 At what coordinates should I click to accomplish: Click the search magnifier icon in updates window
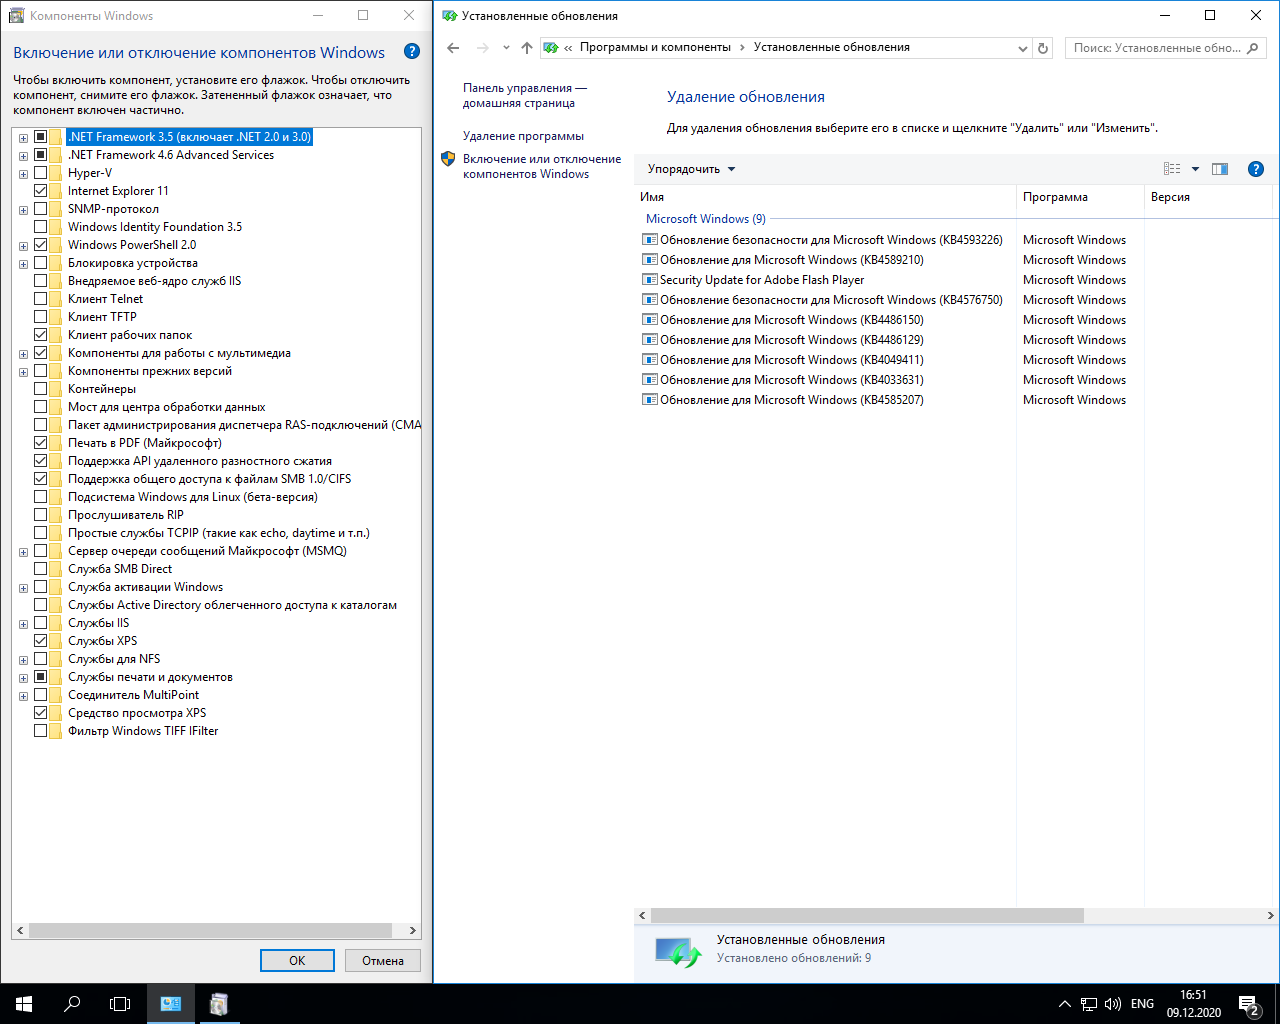1253,48
